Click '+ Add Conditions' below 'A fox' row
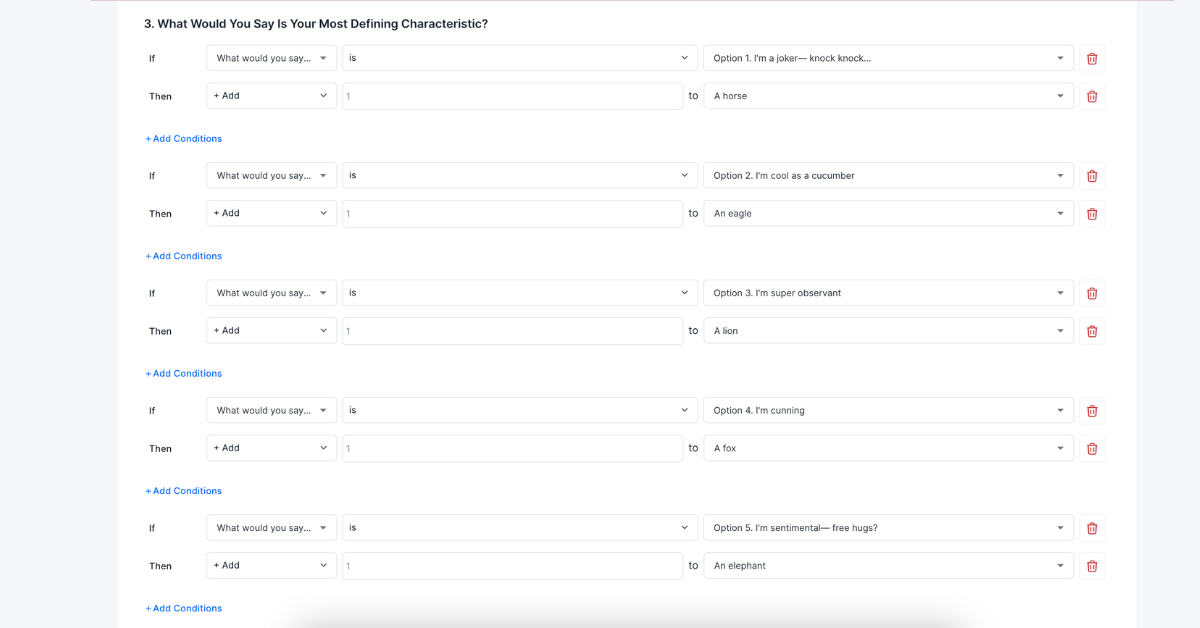 (184, 491)
